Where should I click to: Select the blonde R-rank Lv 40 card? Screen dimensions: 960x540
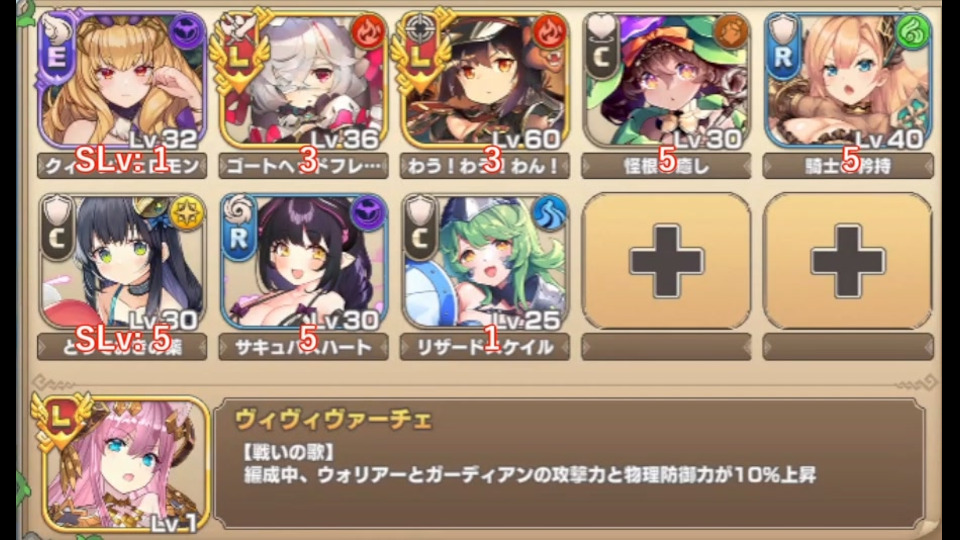click(x=848, y=81)
